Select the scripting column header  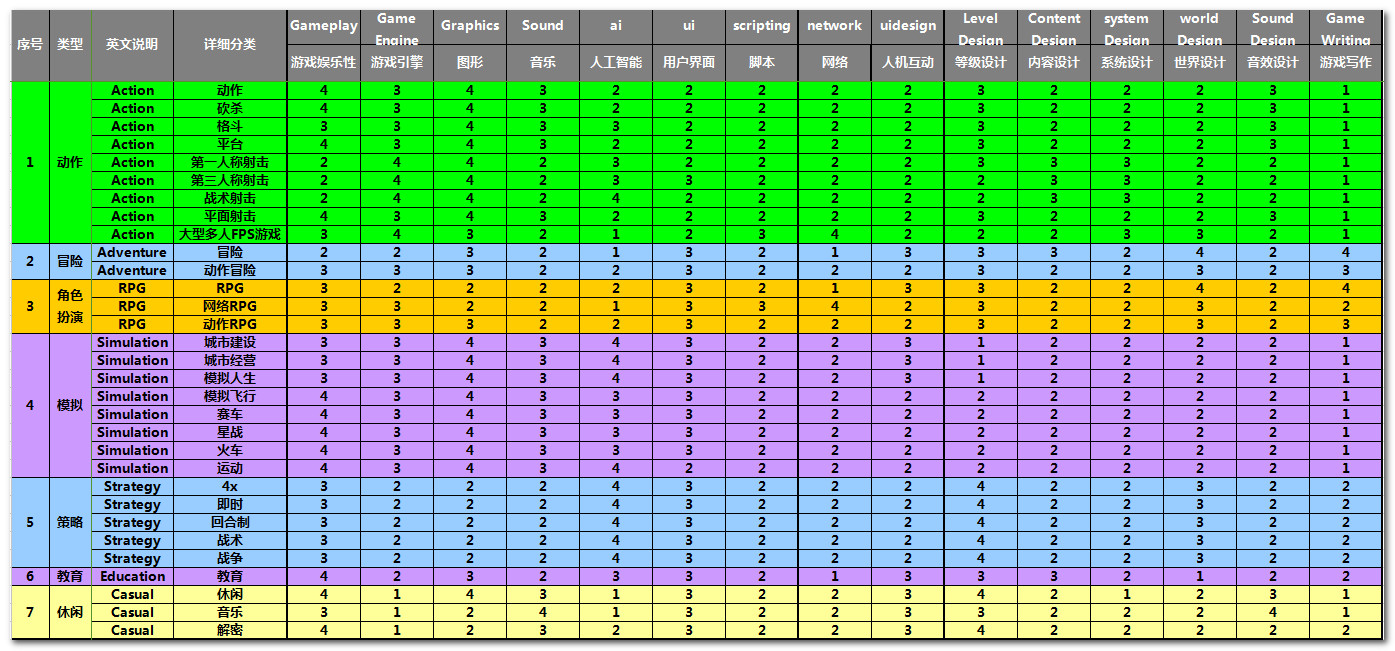pos(761,26)
